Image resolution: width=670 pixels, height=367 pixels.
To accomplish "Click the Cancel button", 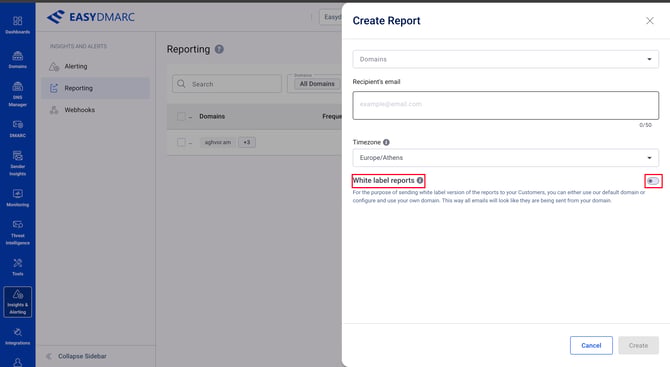I will click(x=591, y=345).
